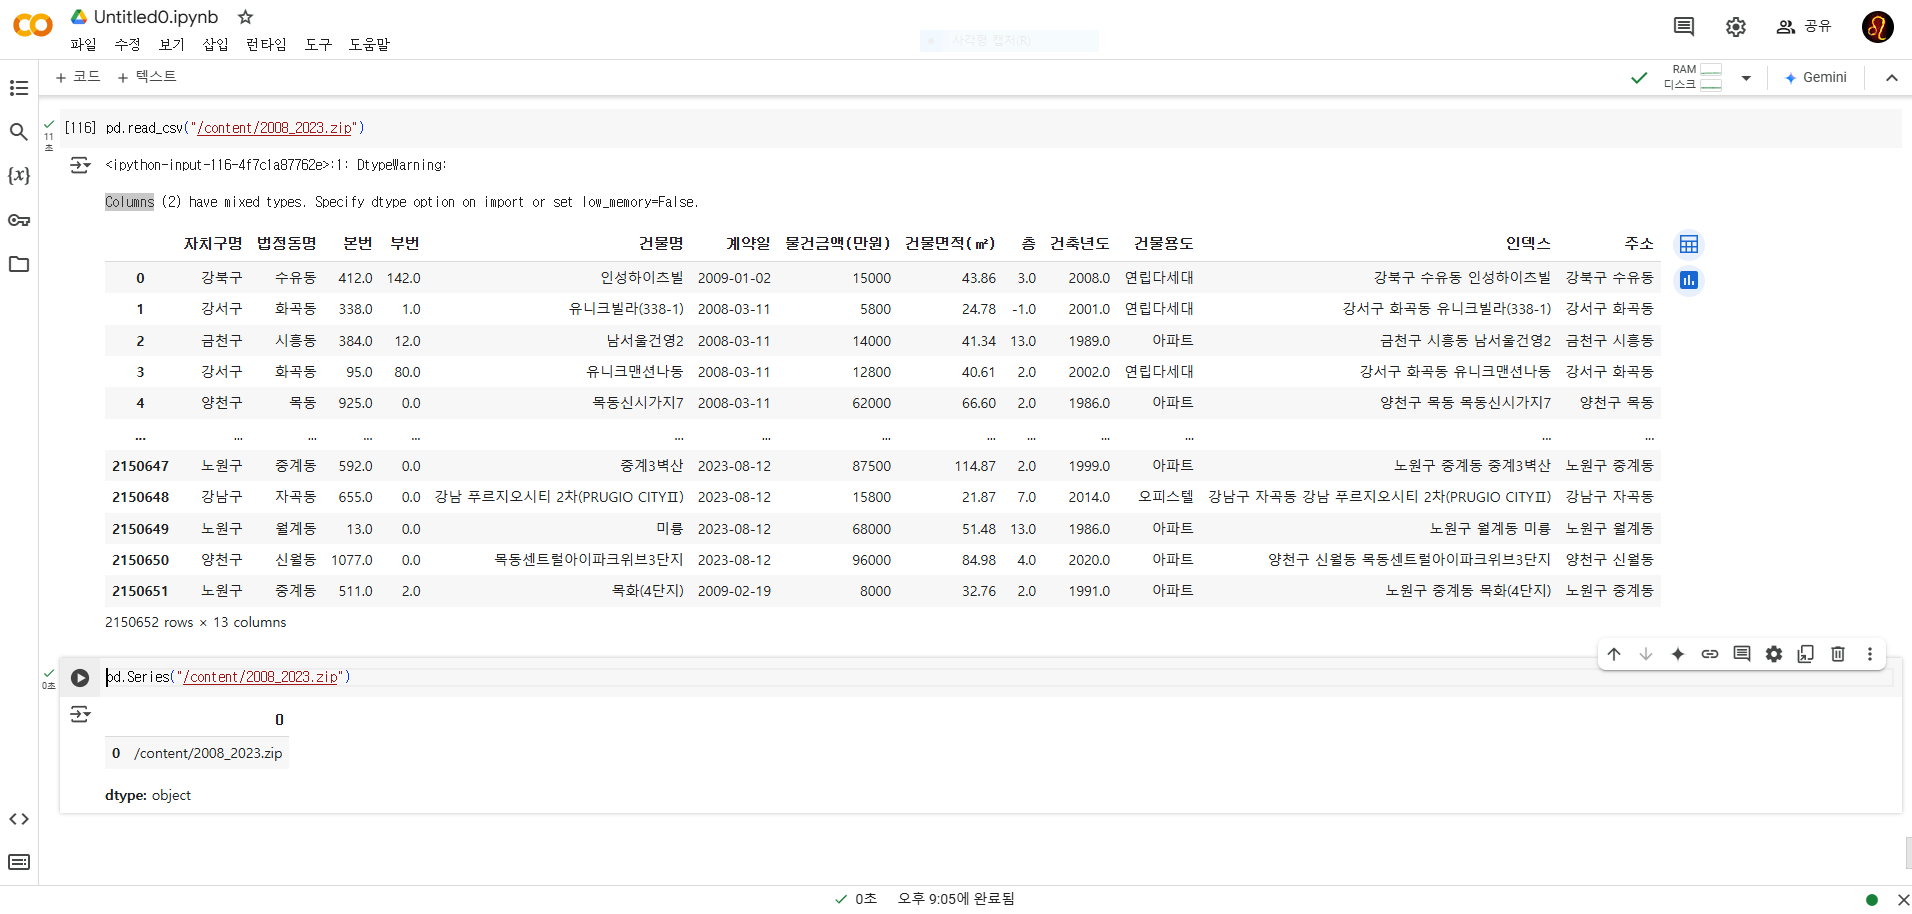The image size is (1912, 914).
Task: Copy link to cell icon
Action: point(1710,654)
